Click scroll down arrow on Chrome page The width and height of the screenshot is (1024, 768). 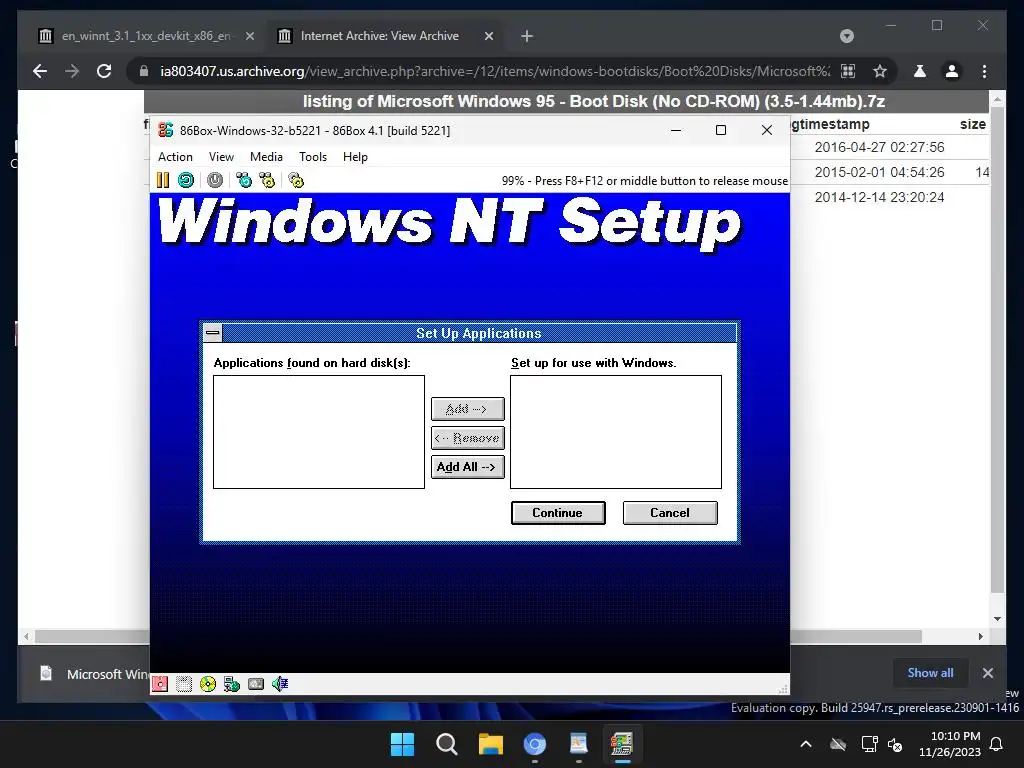(997, 619)
